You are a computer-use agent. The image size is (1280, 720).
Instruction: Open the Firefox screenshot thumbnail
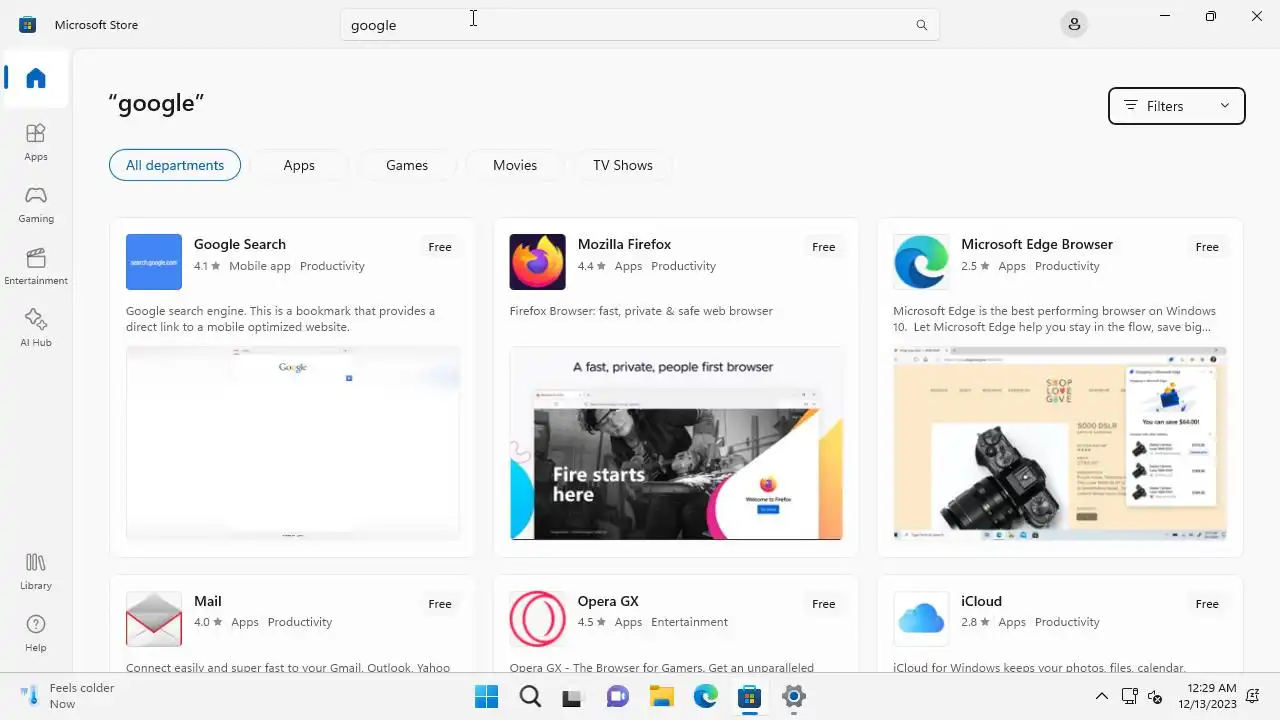coord(676,443)
